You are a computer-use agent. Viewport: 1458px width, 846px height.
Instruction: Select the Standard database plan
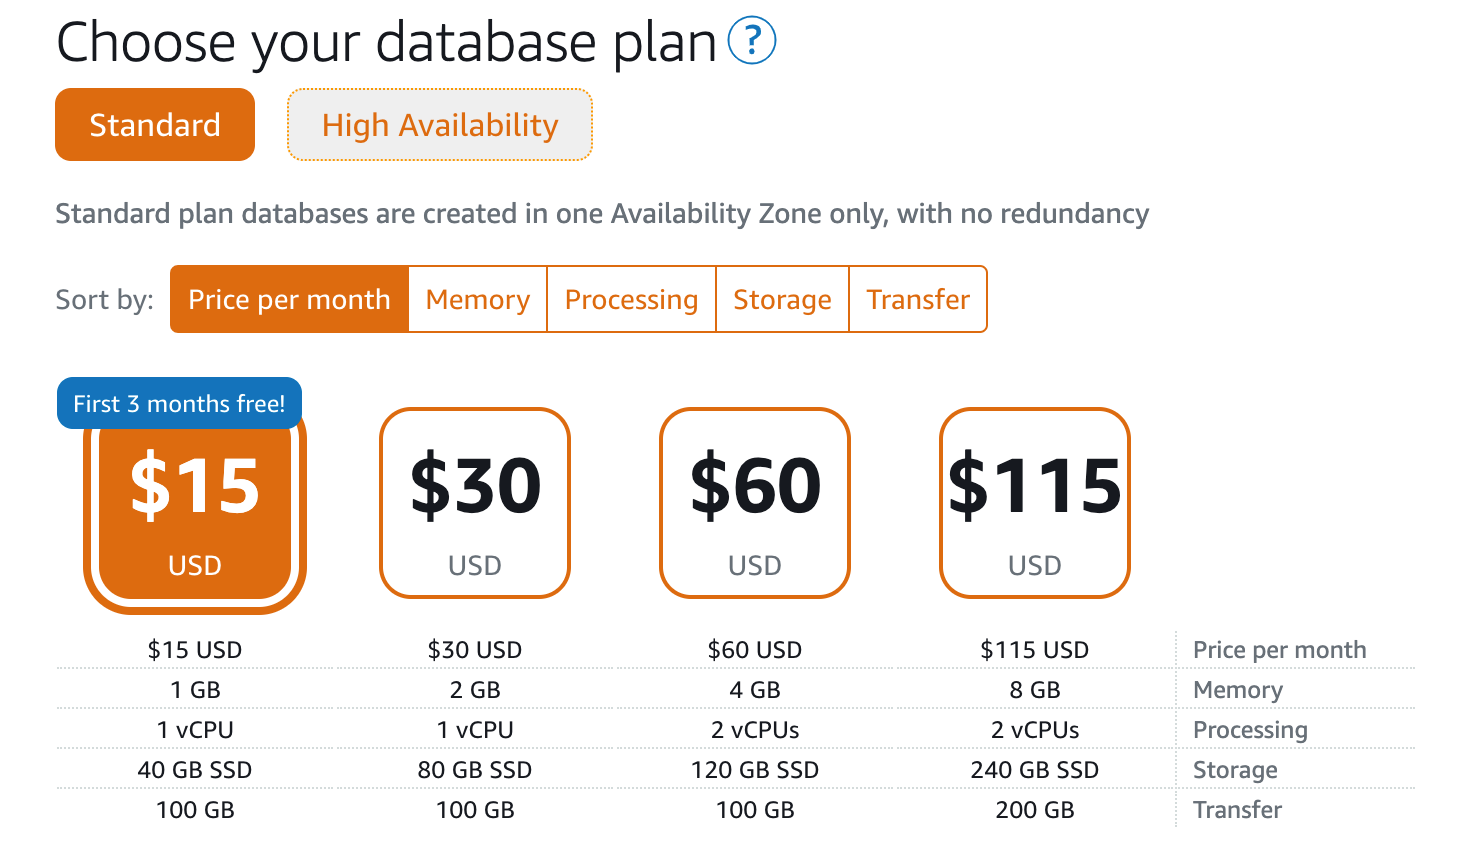[155, 125]
